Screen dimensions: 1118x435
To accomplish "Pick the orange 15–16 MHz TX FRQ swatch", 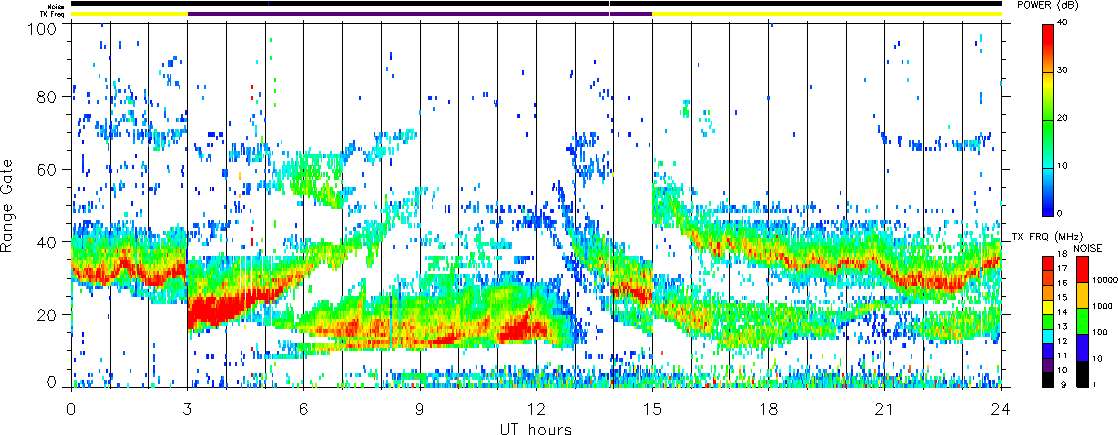I will 1047,290.
